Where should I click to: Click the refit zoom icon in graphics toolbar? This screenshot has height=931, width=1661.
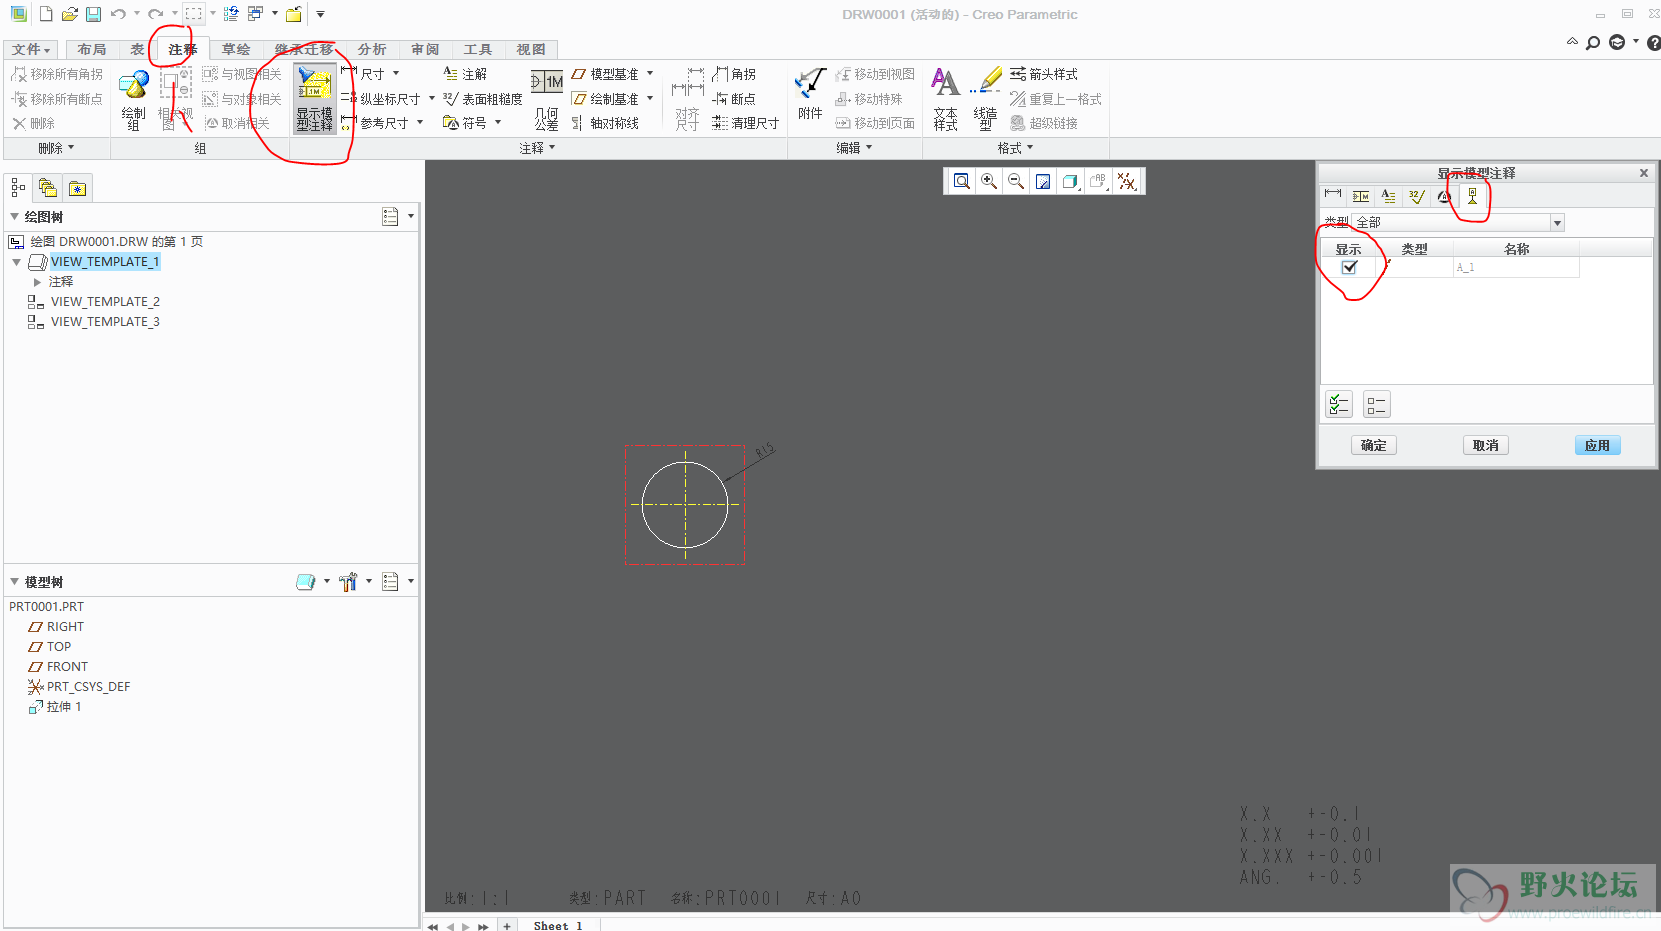(x=961, y=181)
